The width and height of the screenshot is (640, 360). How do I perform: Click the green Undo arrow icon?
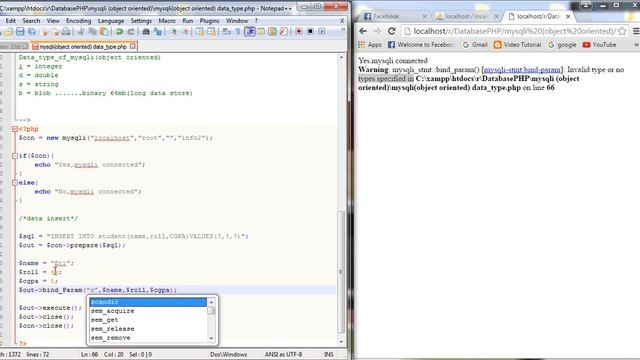tap(119, 31)
